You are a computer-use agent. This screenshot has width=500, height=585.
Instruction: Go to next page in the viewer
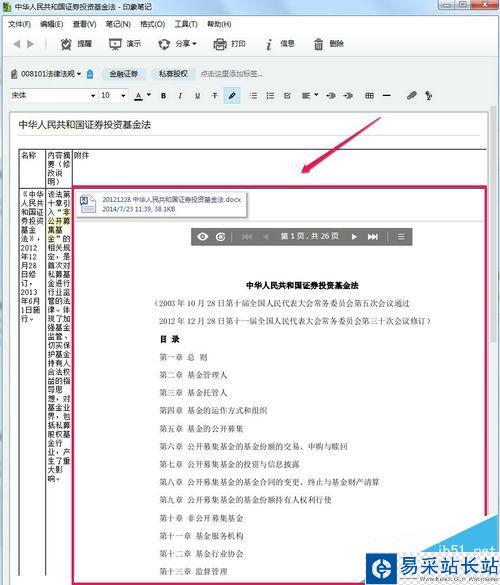[354, 237]
